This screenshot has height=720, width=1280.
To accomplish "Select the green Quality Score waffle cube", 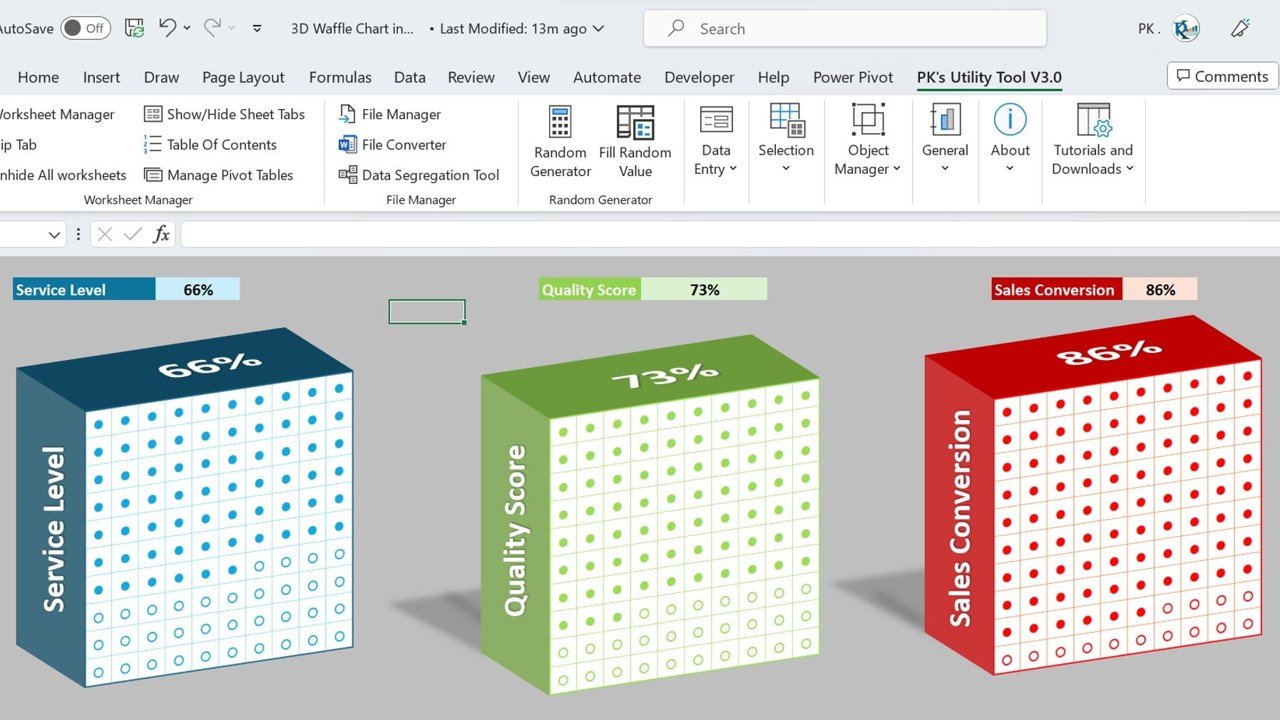I will 650,515.
